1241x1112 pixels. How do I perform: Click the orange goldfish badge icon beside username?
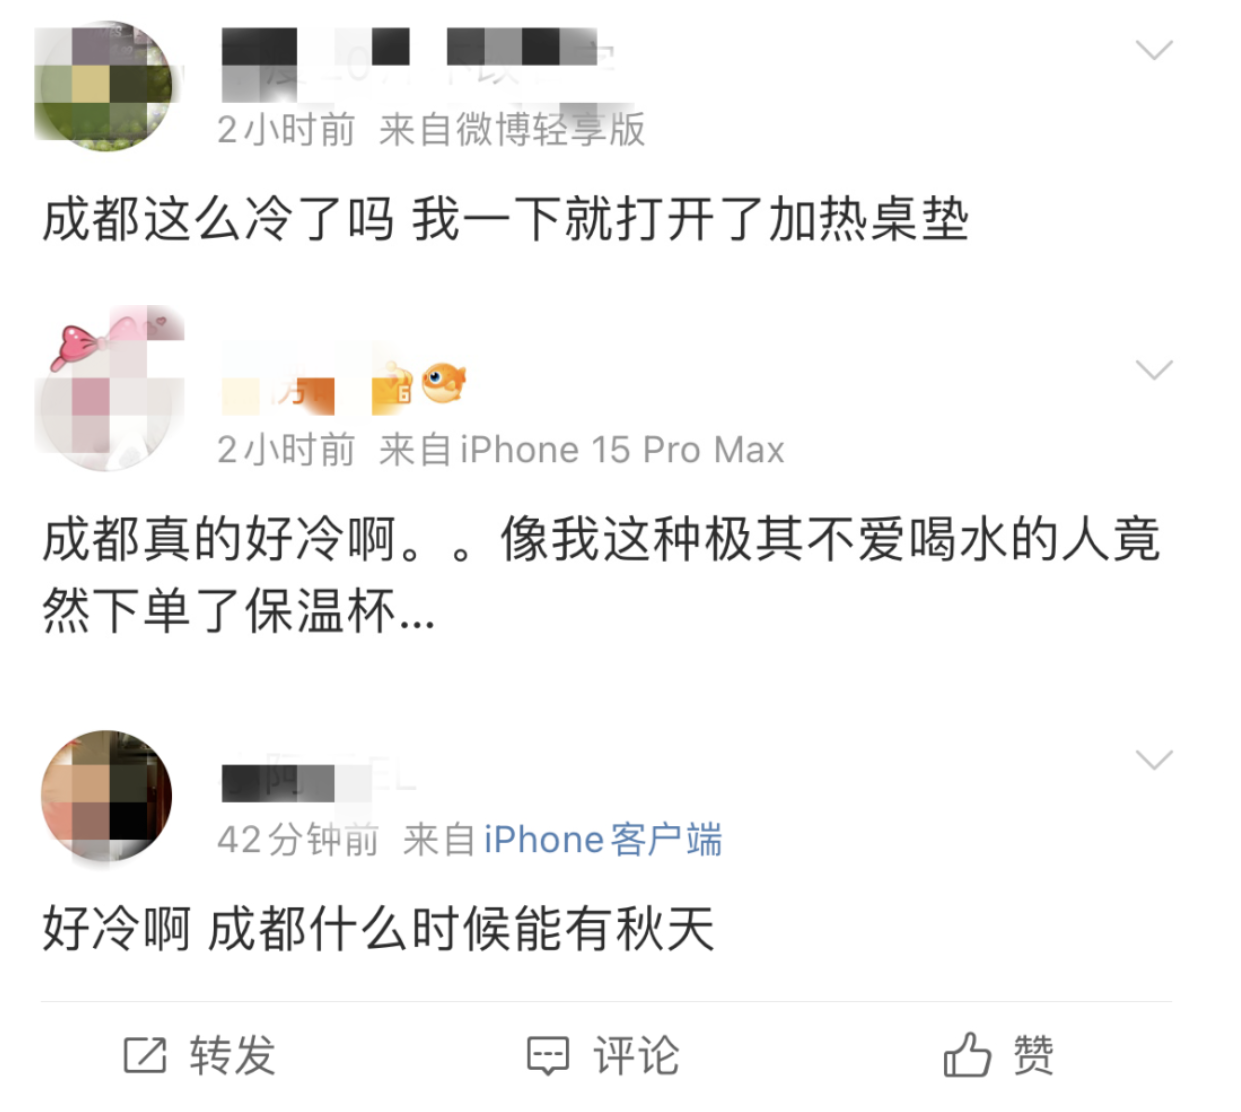click(443, 383)
